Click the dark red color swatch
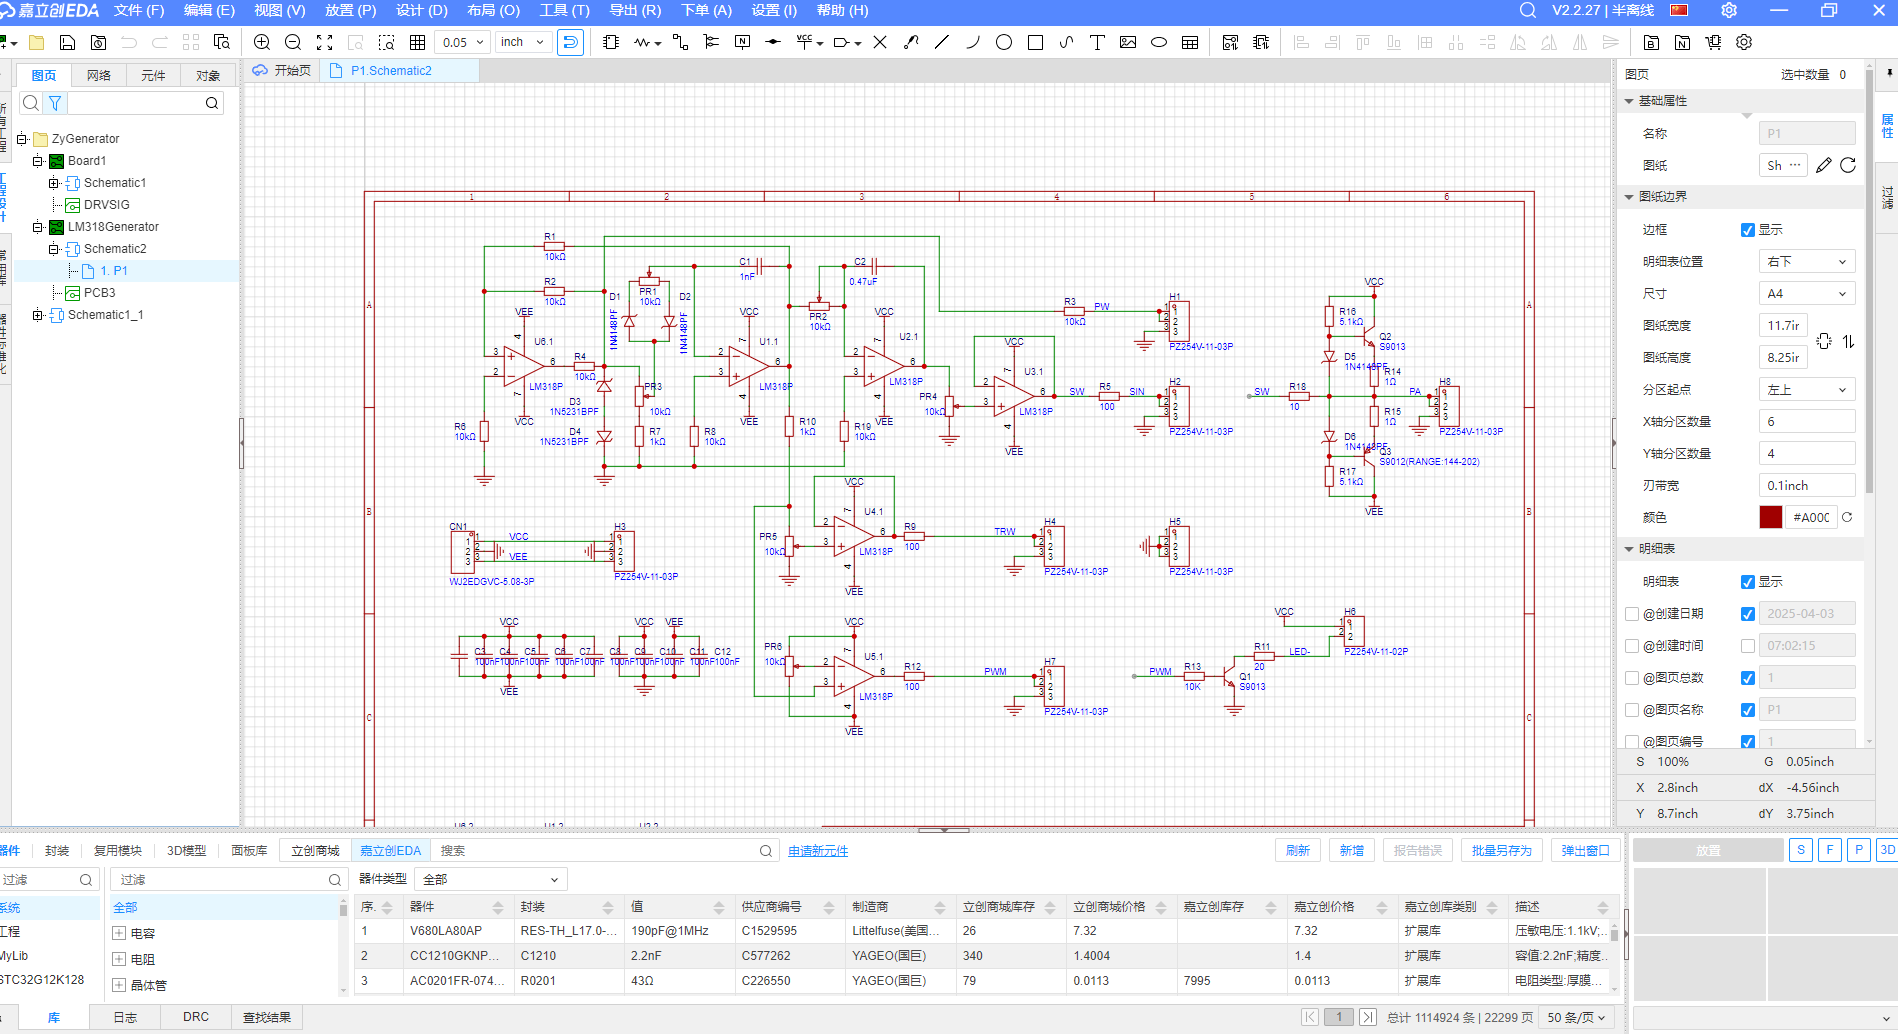This screenshot has height=1034, width=1898. (1770, 518)
